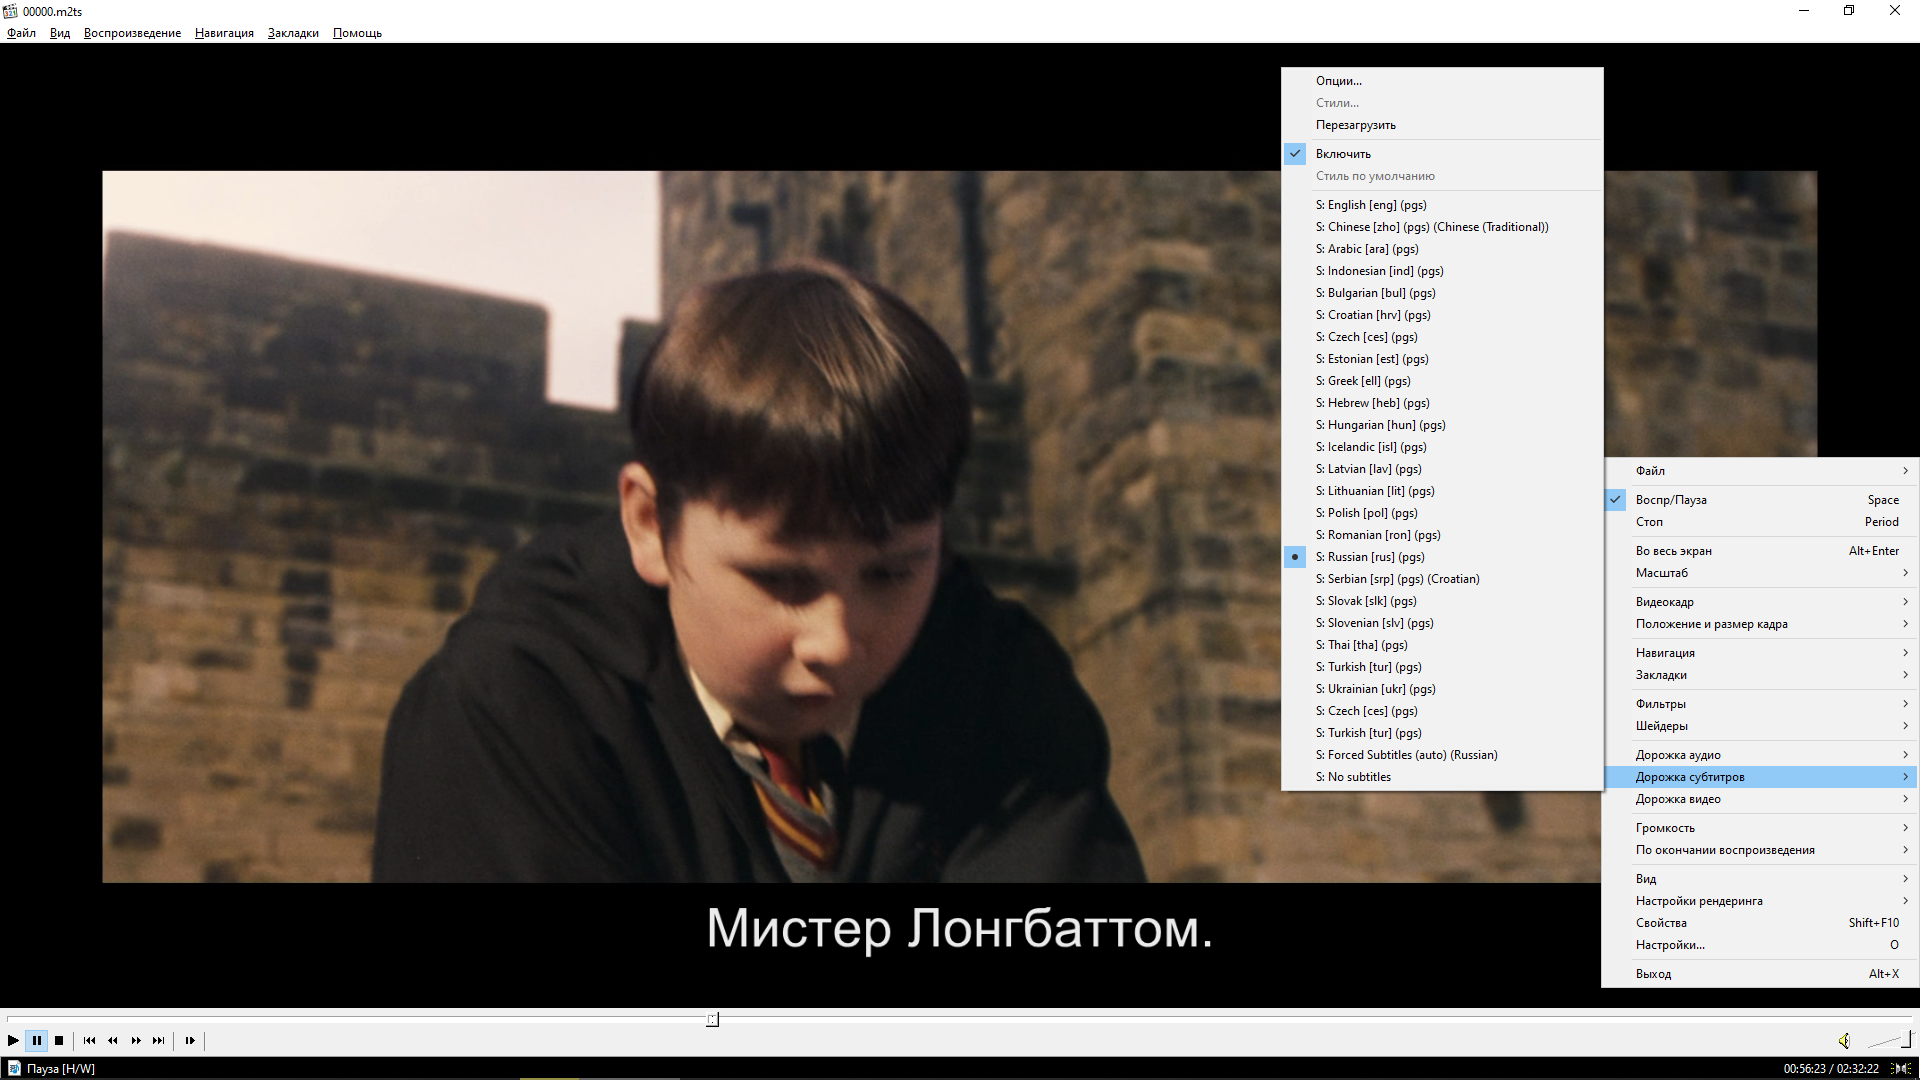1920x1080 pixels.
Task: Skip to next file with skip-forward icon
Action: click(159, 1041)
